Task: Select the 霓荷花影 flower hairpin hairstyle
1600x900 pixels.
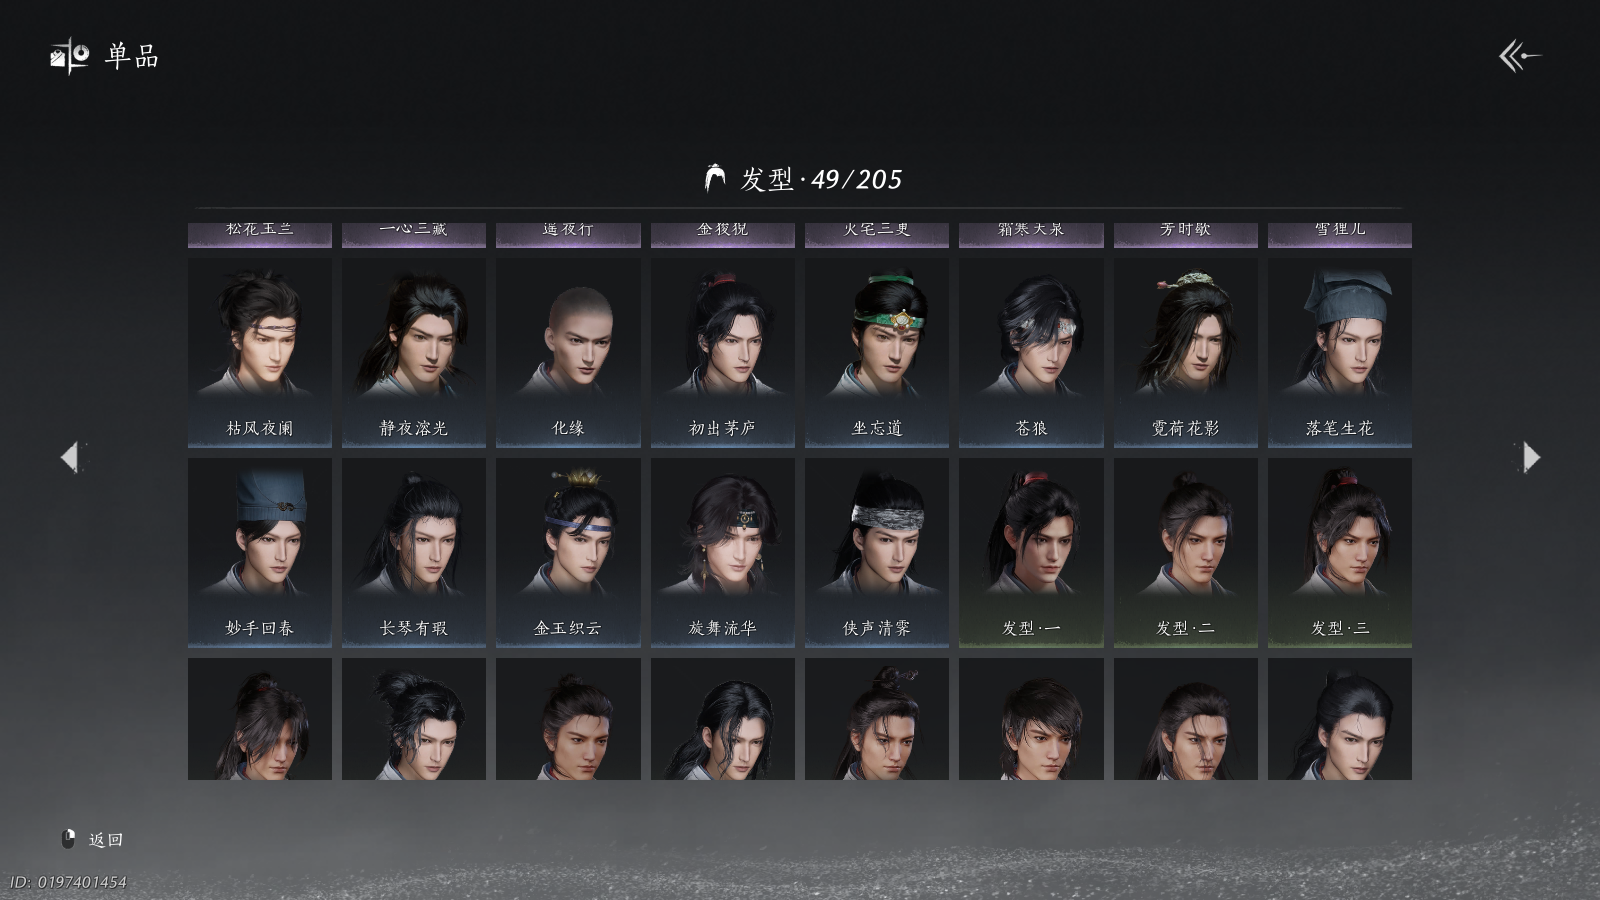Action: click(1186, 352)
